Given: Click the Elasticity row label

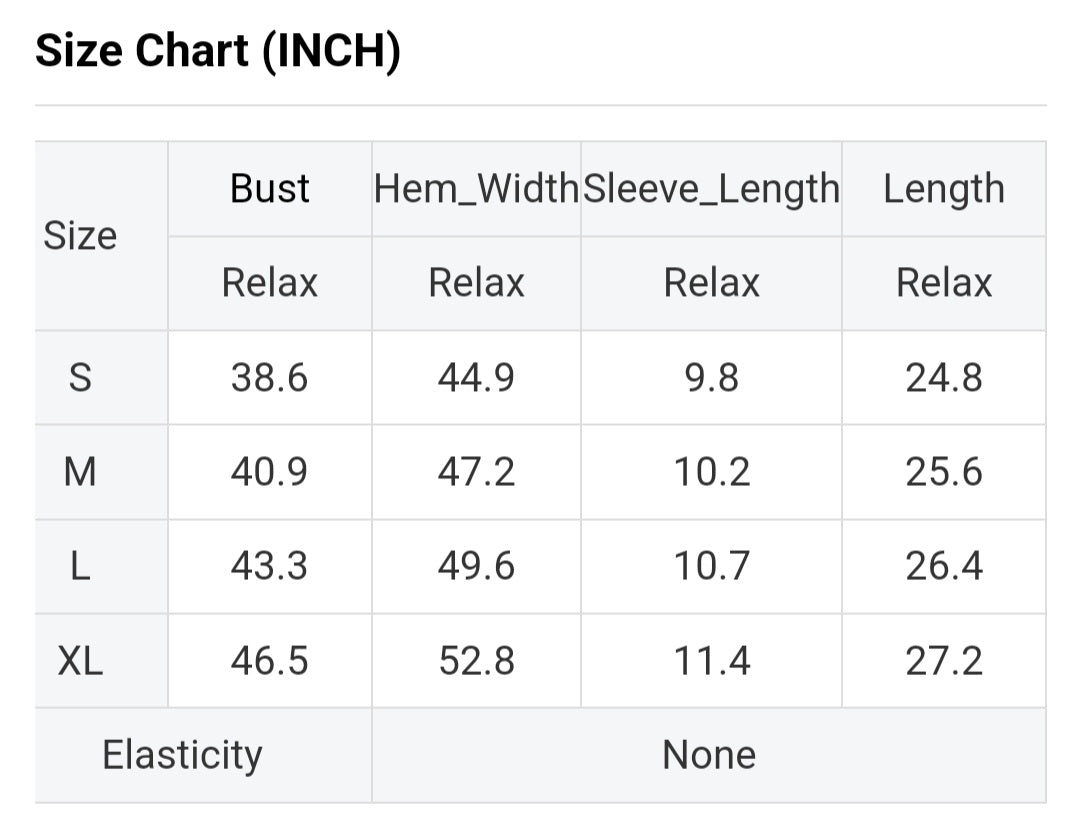Looking at the screenshot, I should [182, 755].
